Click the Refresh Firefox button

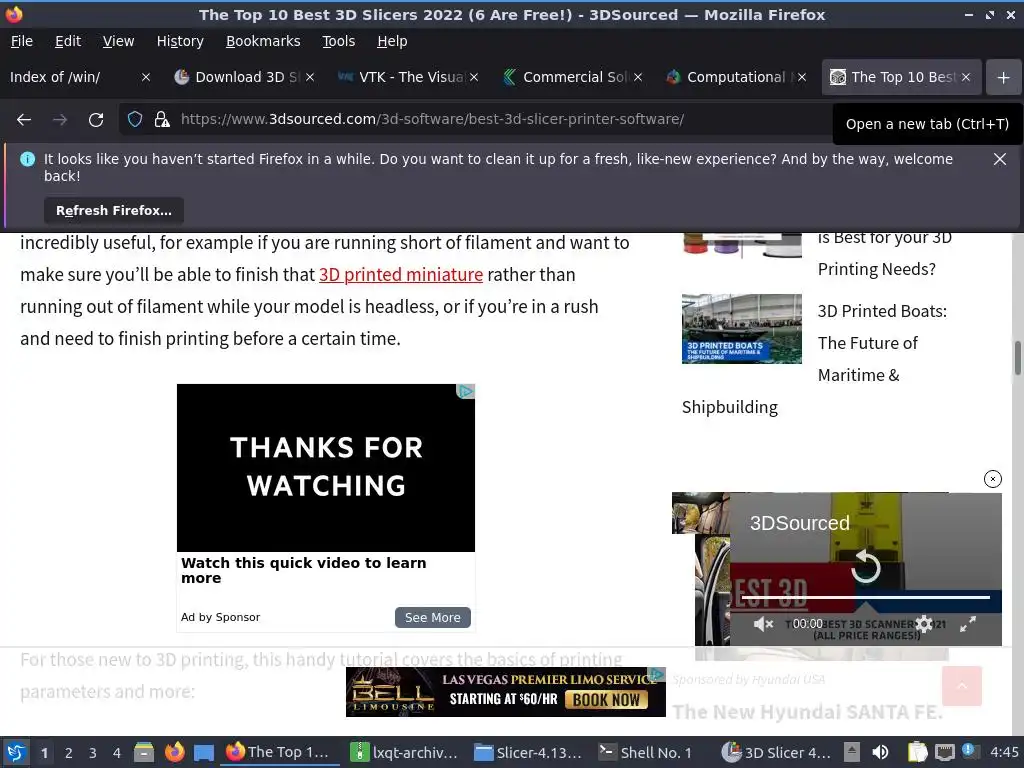(x=114, y=210)
